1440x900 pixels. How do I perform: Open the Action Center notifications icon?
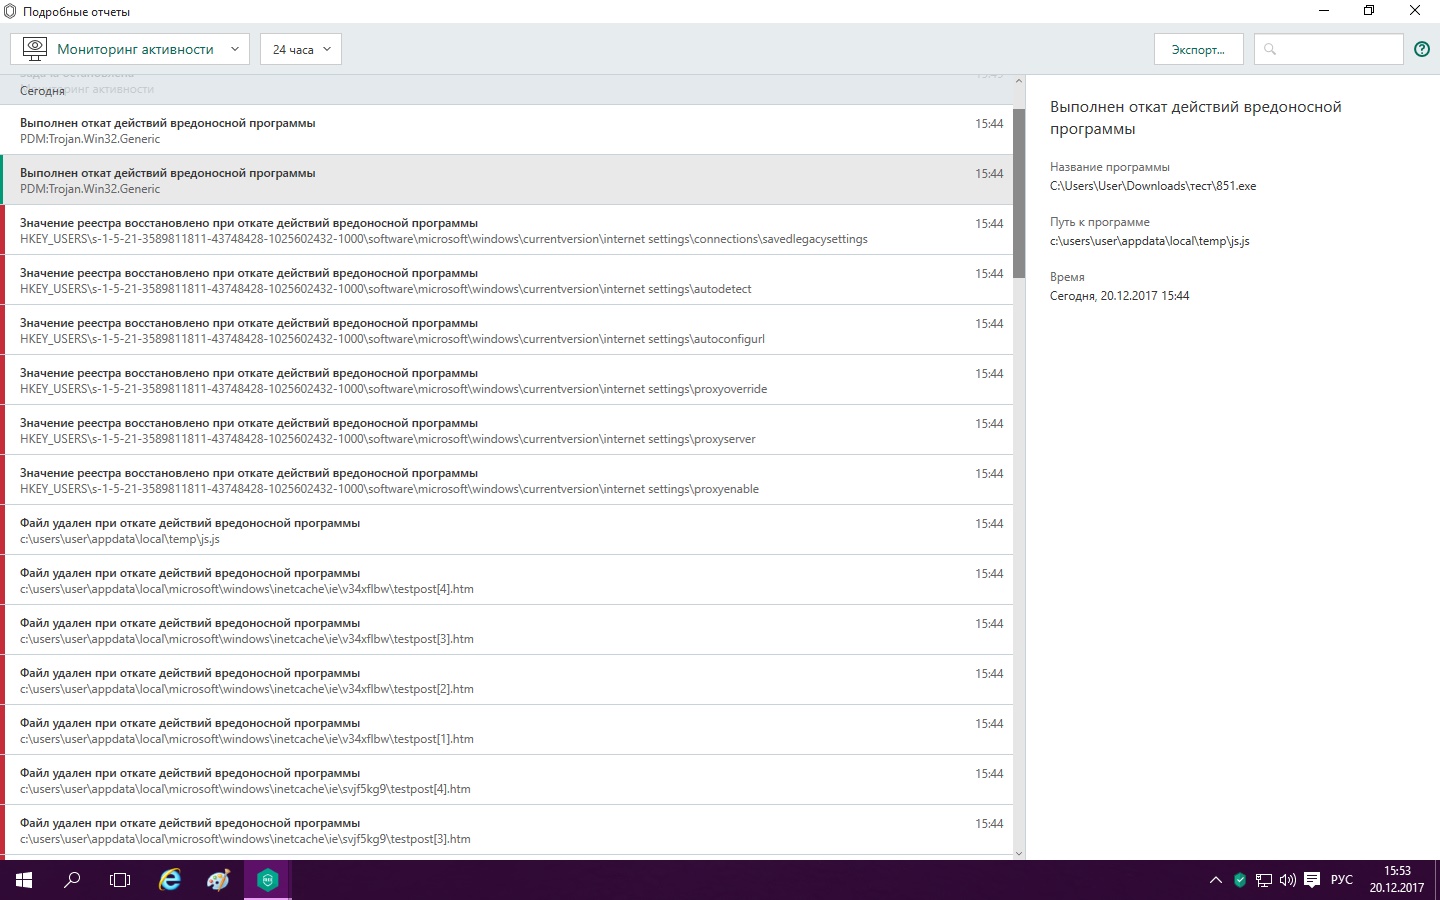point(1312,880)
